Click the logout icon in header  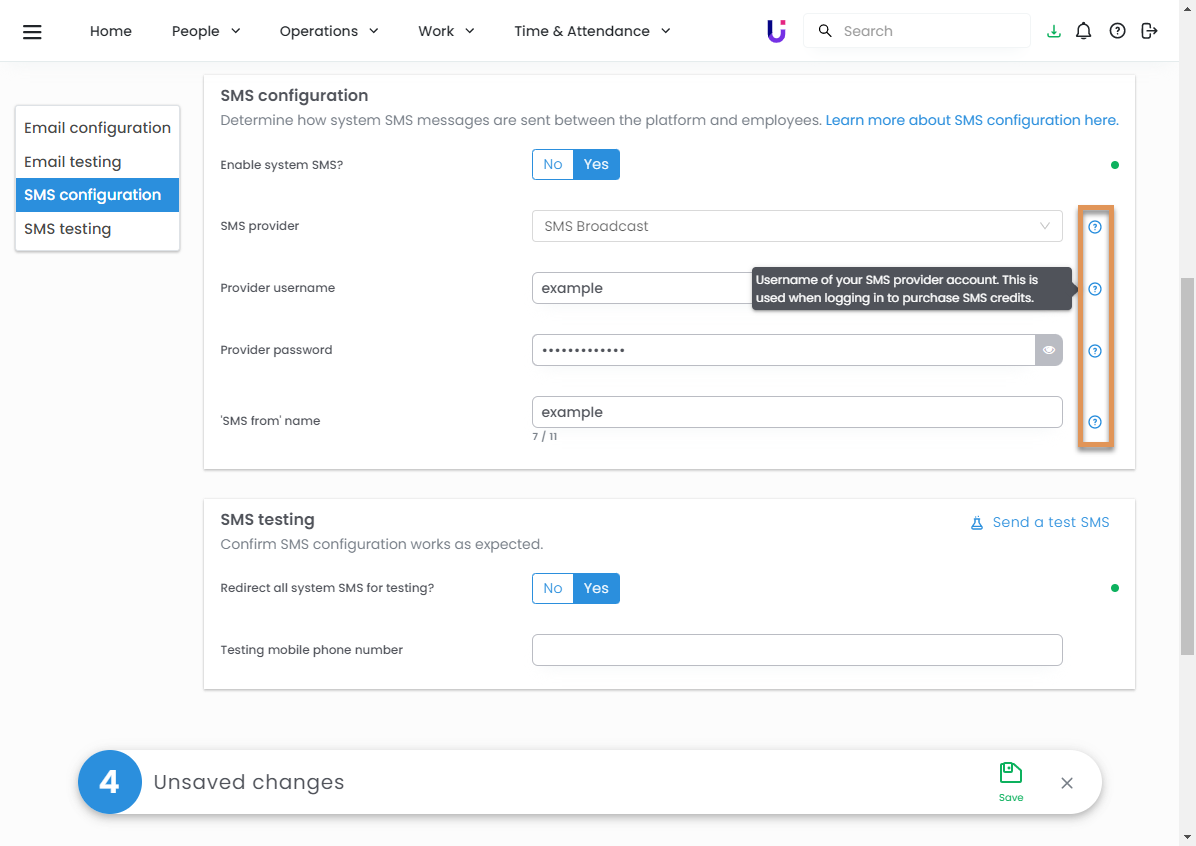coord(1149,31)
